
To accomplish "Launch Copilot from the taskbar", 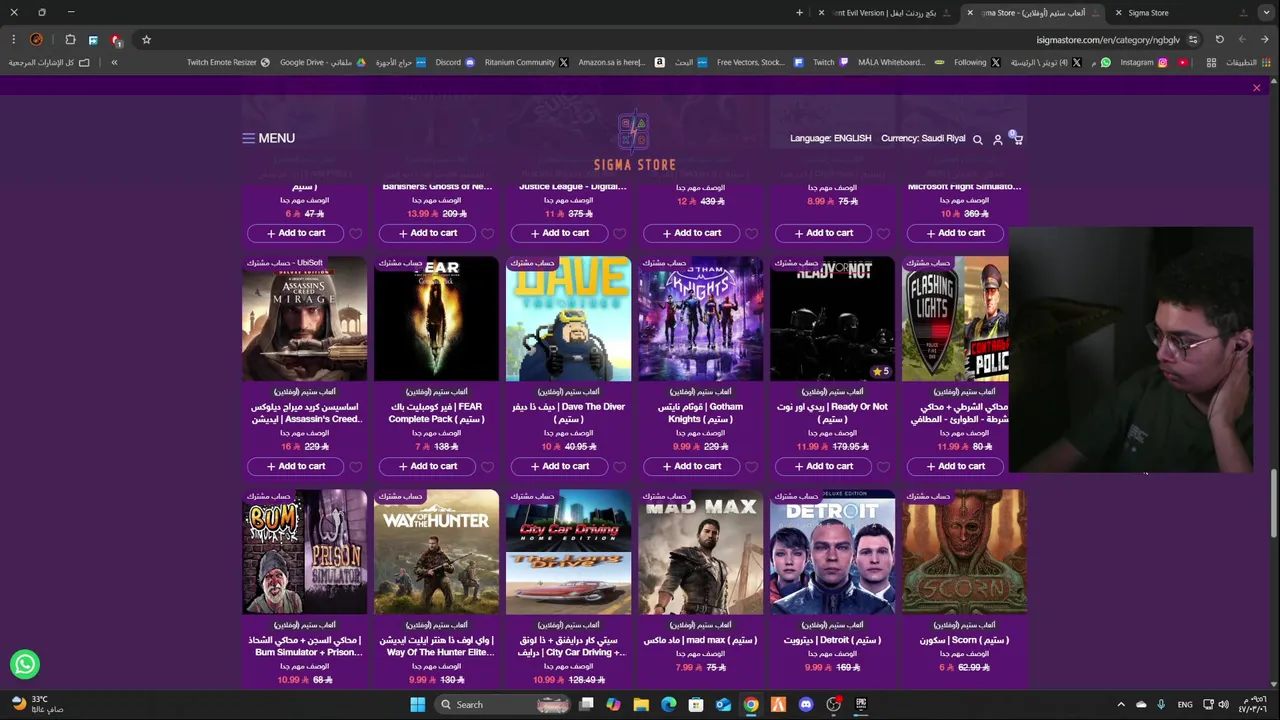I will [x=613, y=705].
